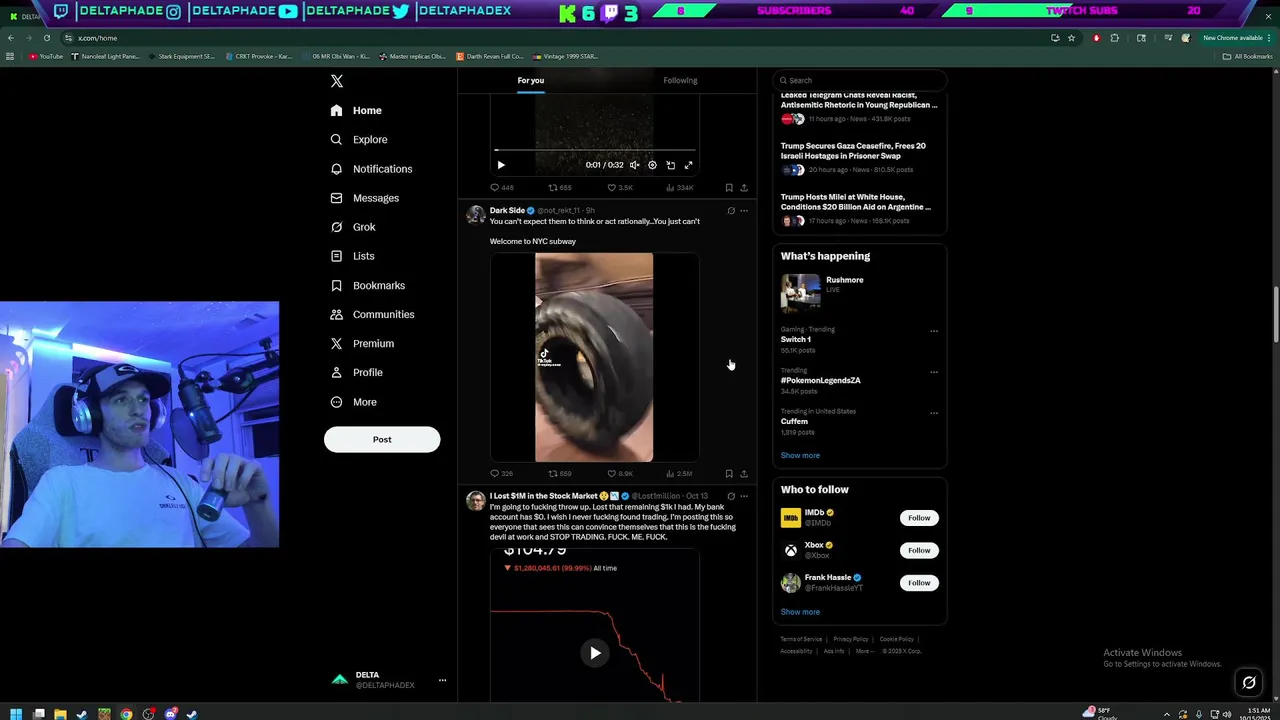Expand the More menu in the sidebar
This screenshot has width=1280, height=720.
pyautogui.click(x=354, y=402)
